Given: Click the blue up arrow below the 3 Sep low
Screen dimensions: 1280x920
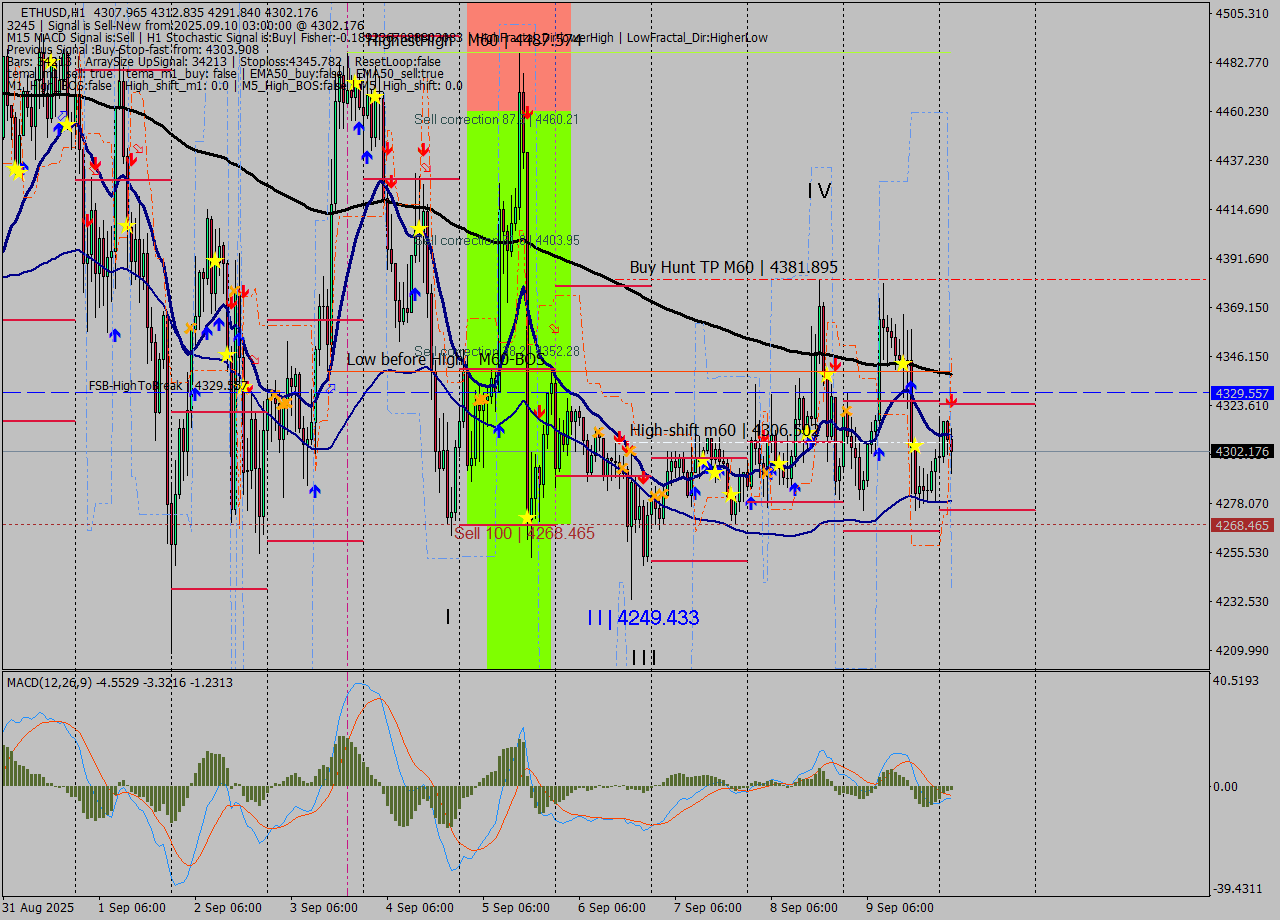Looking at the screenshot, I should 316,488.
